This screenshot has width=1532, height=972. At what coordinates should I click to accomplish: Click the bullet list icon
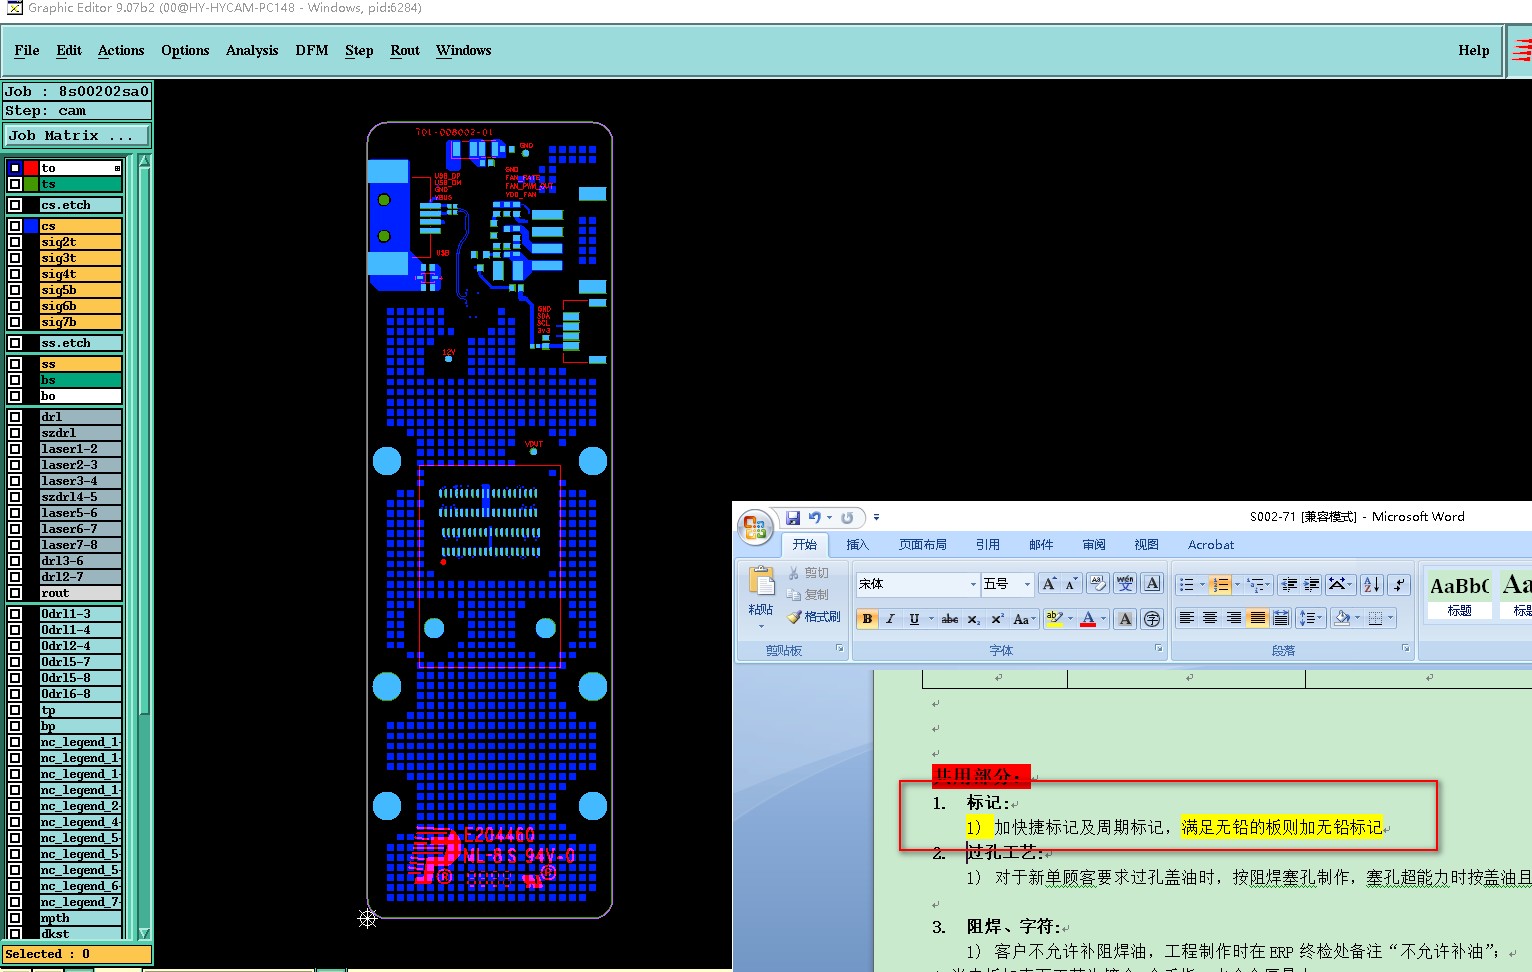click(1186, 584)
